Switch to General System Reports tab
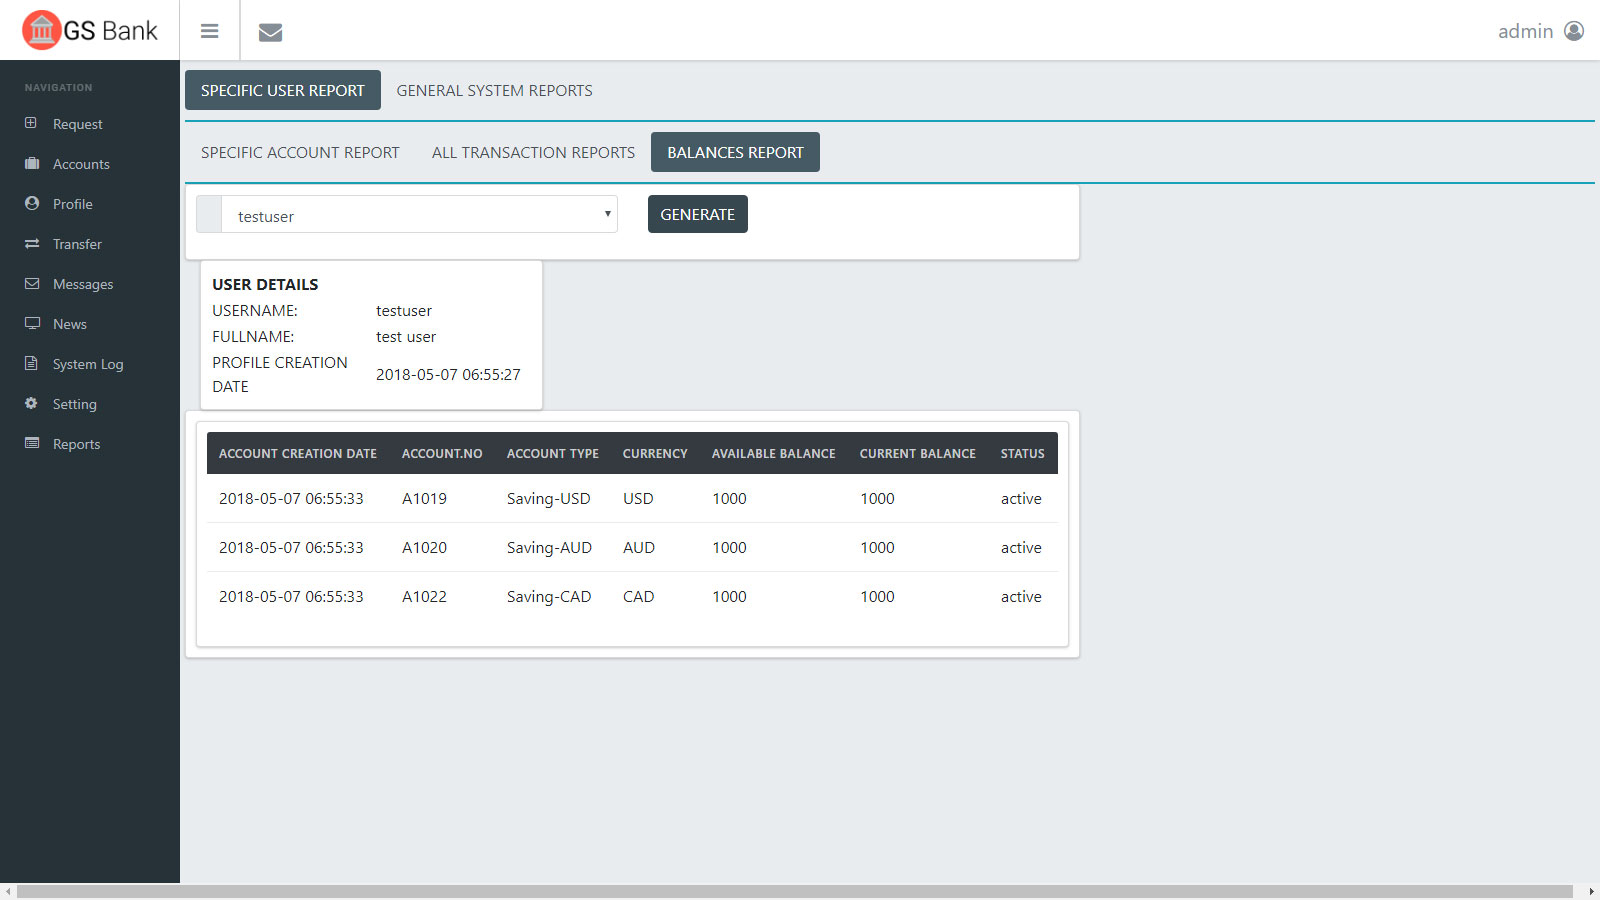This screenshot has width=1600, height=900. pos(494,91)
